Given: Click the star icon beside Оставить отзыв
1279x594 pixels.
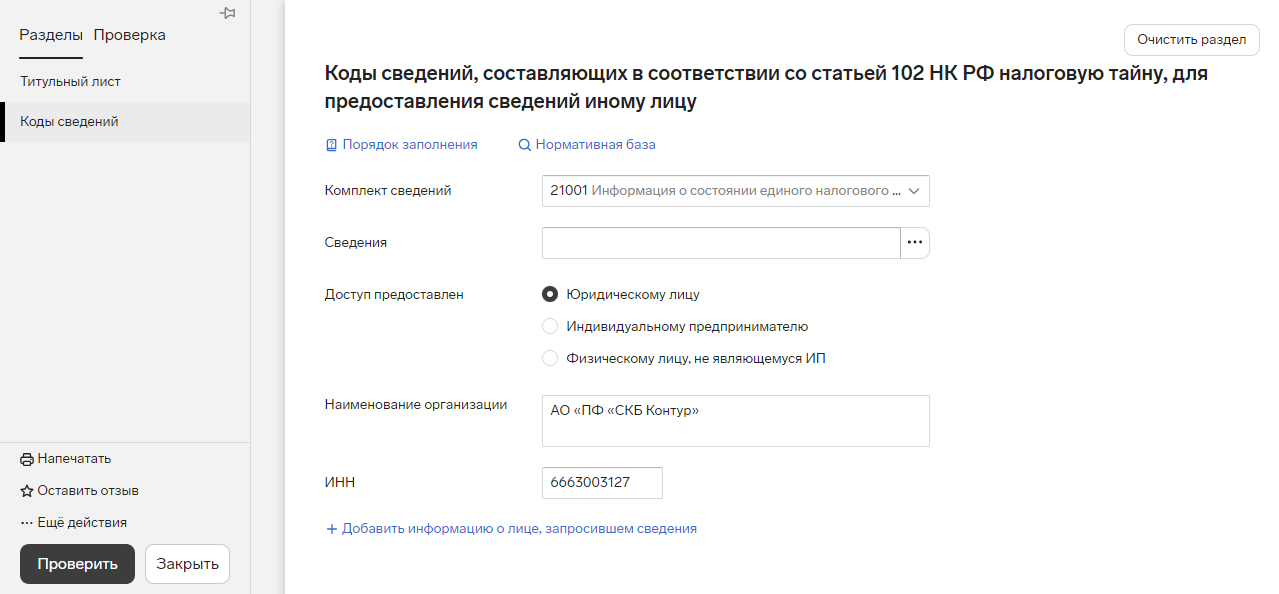Looking at the screenshot, I should pyautogui.click(x=27, y=491).
